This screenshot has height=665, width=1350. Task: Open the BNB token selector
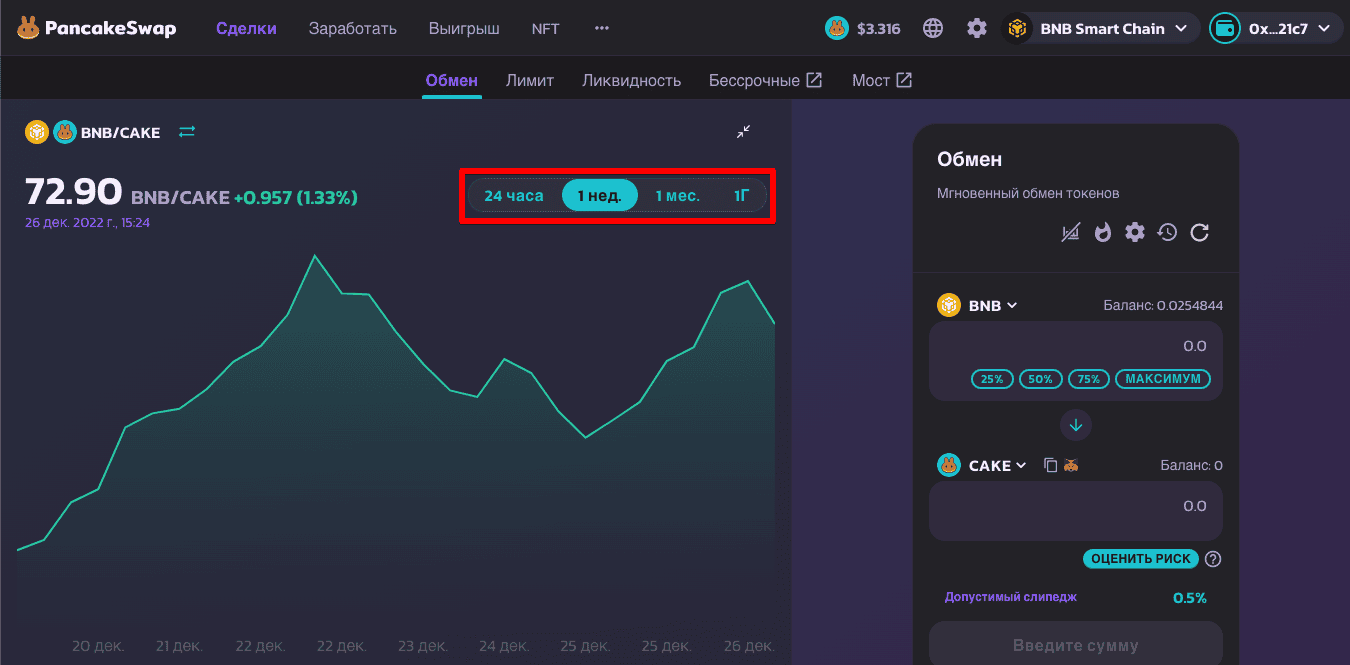coord(978,305)
